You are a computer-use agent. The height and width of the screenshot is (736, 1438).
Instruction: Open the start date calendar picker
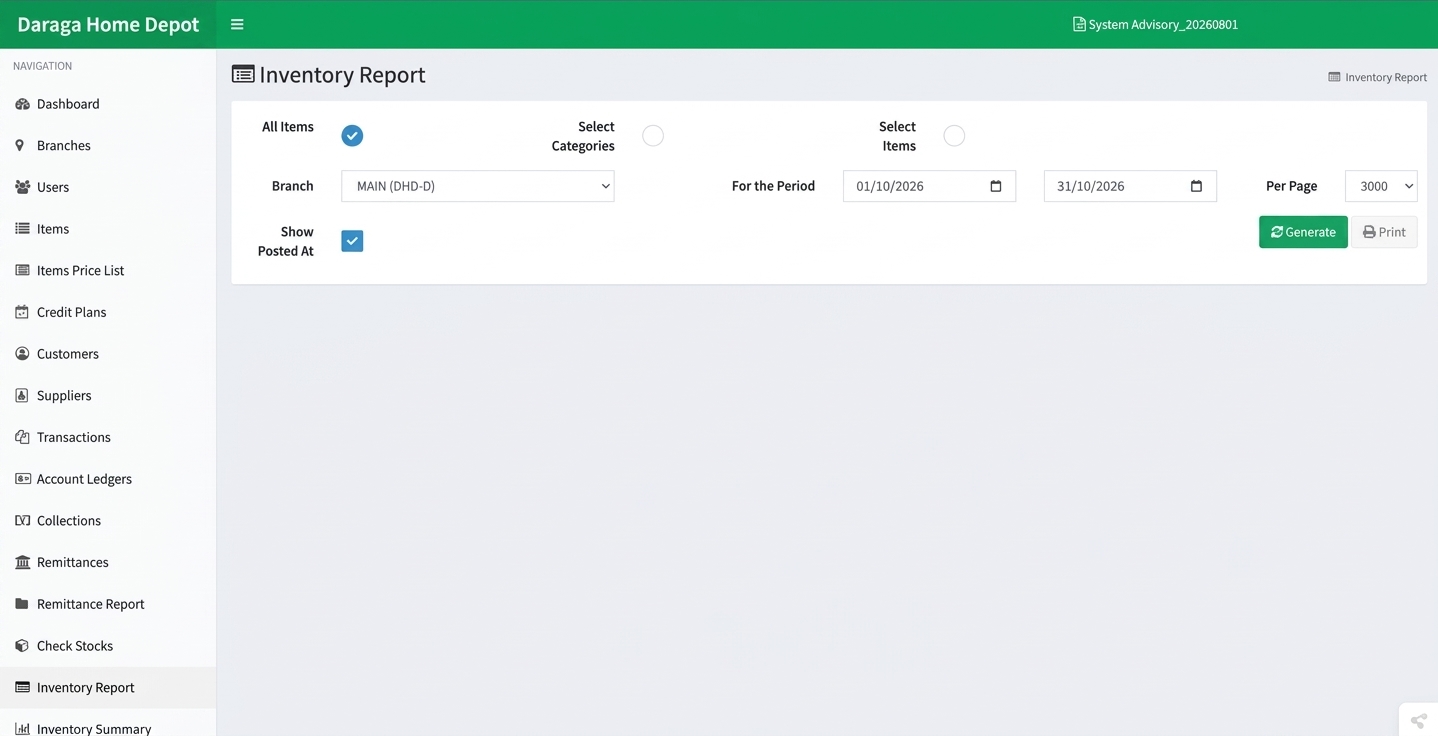[996, 186]
